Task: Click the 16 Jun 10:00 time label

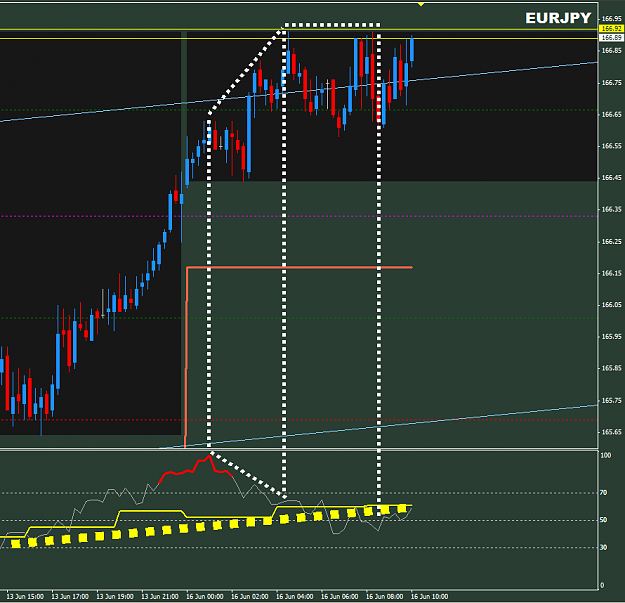Action: (x=429, y=596)
